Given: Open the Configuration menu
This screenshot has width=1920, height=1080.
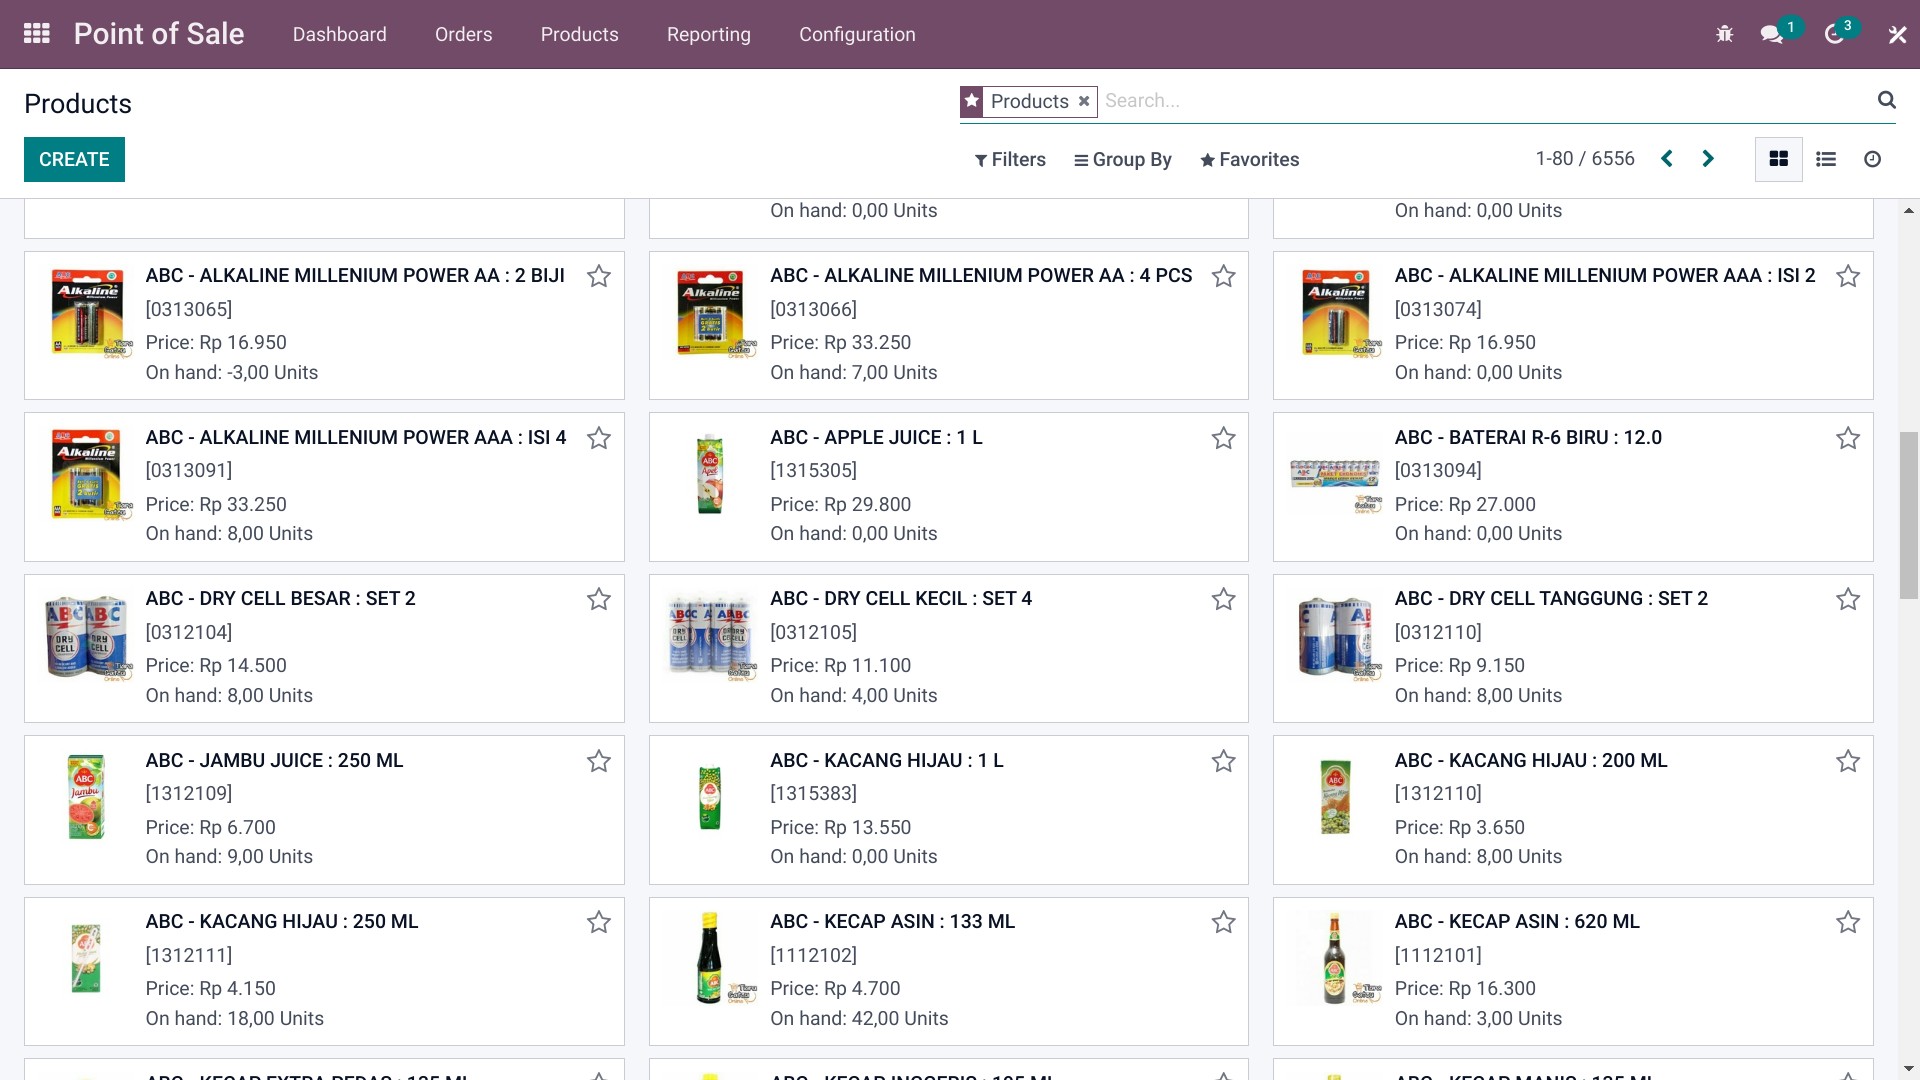Looking at the screenshot, I should point(857,34).
